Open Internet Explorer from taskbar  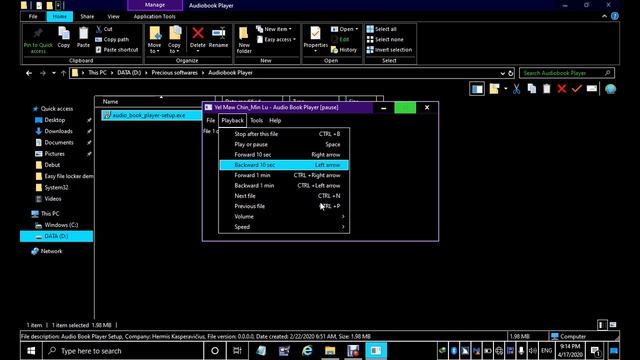click(307, 351)
